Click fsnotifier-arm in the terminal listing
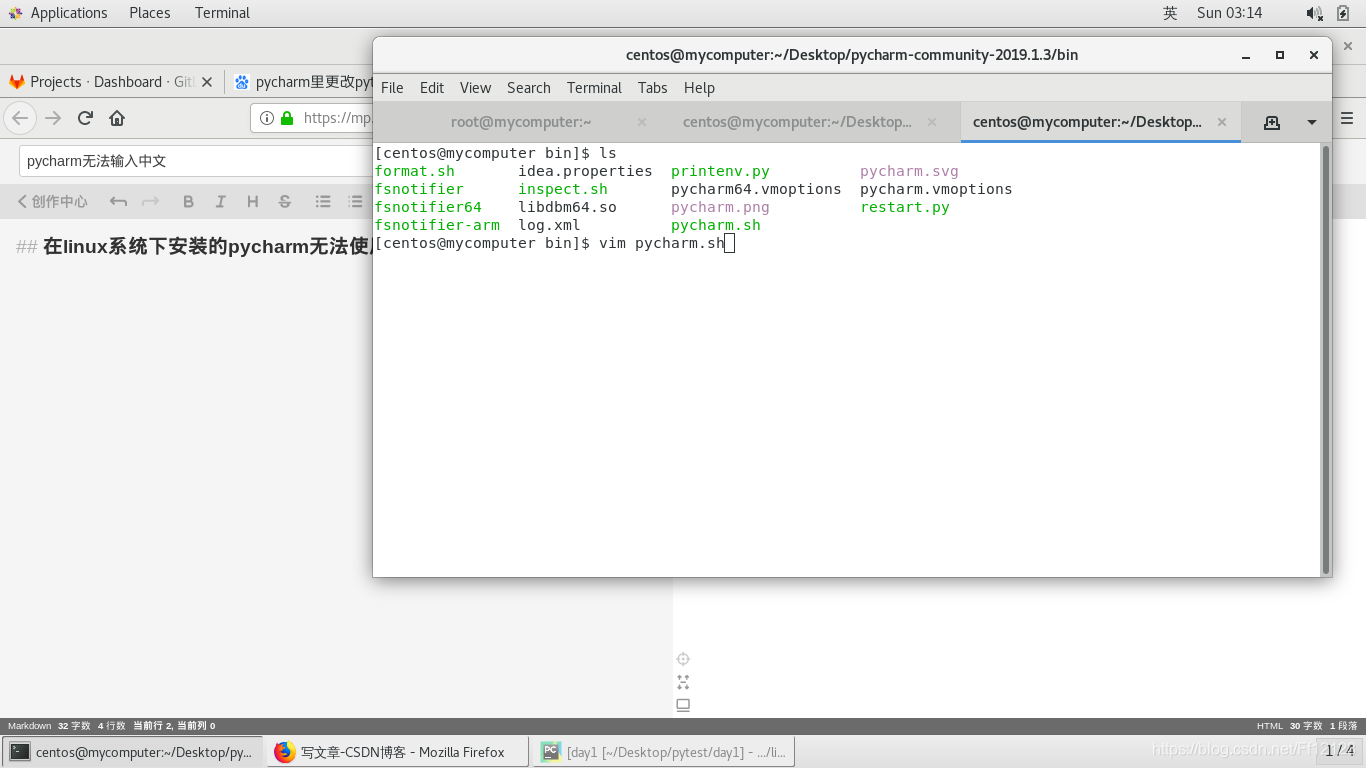The image size is (1366, 768). pos(437,225)
